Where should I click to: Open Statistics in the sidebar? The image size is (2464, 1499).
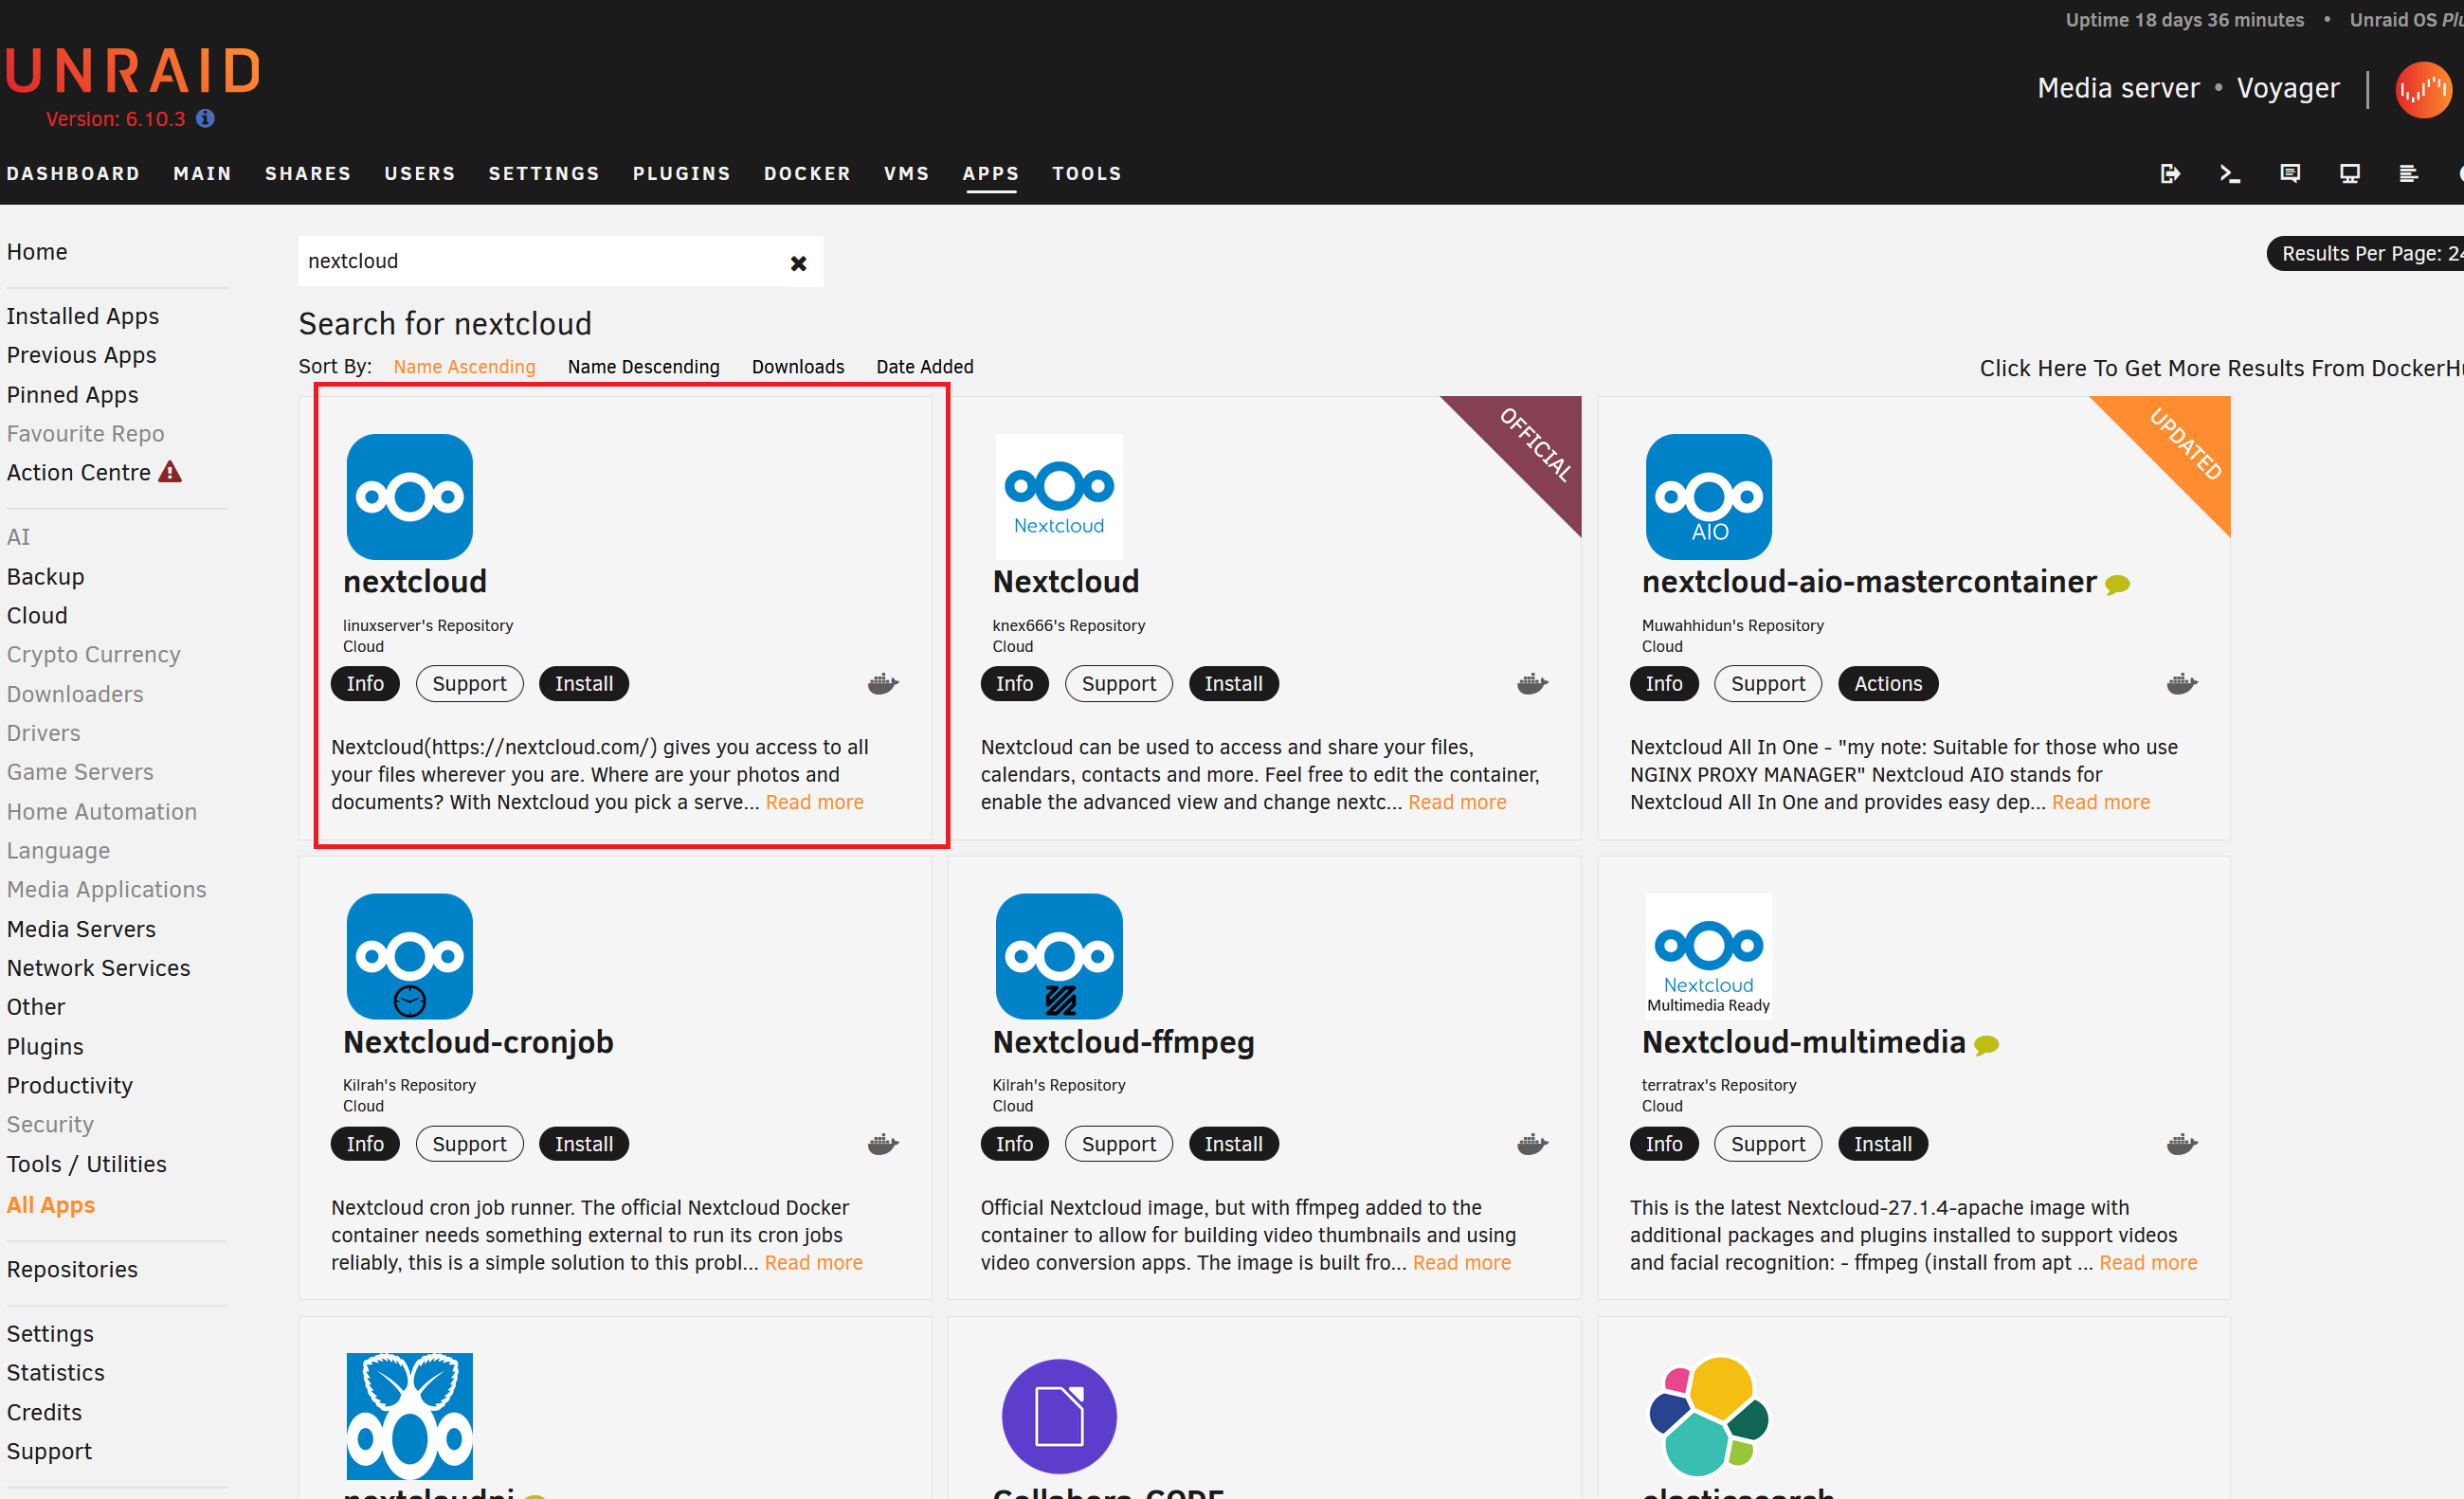click(55, 1372)
